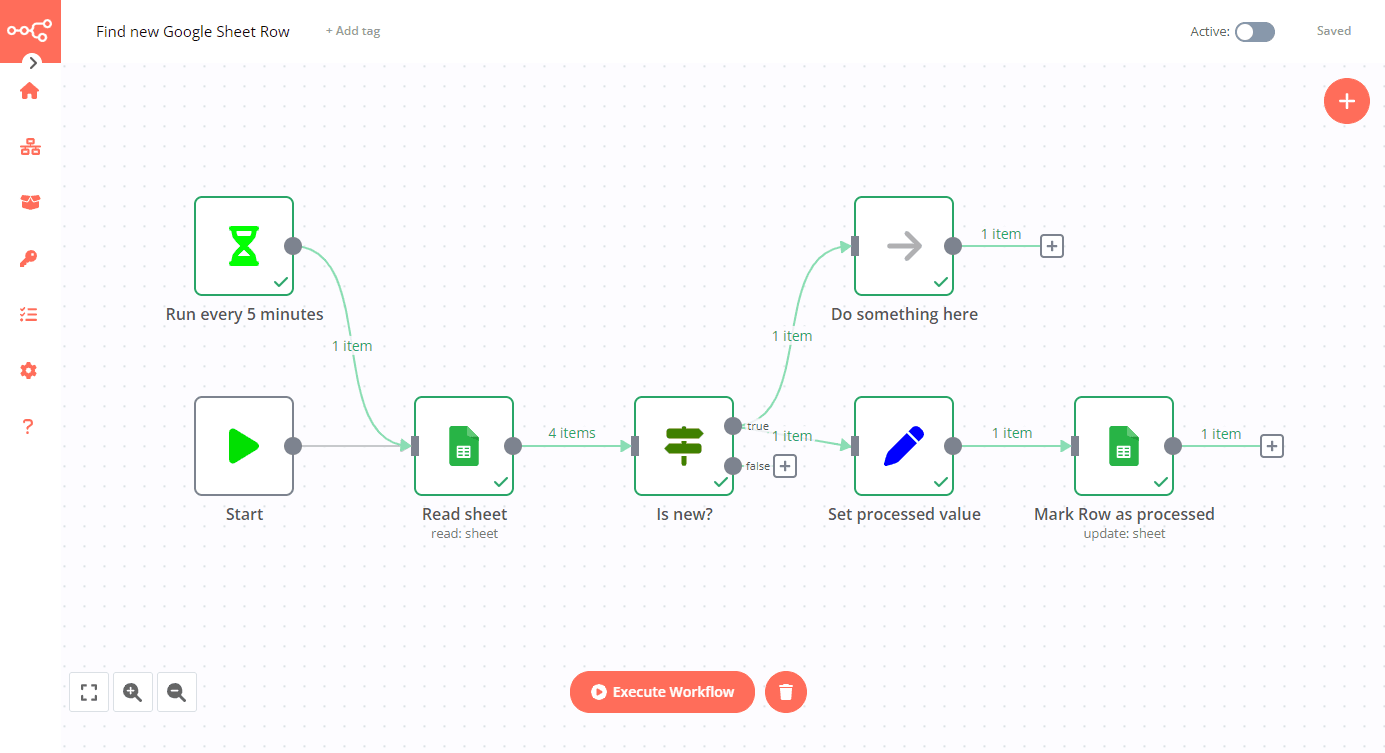Image resolution: width=1385 pixels, height=753 pixels.
Task: Select the Set processed value node
Action: pos(904,446)
